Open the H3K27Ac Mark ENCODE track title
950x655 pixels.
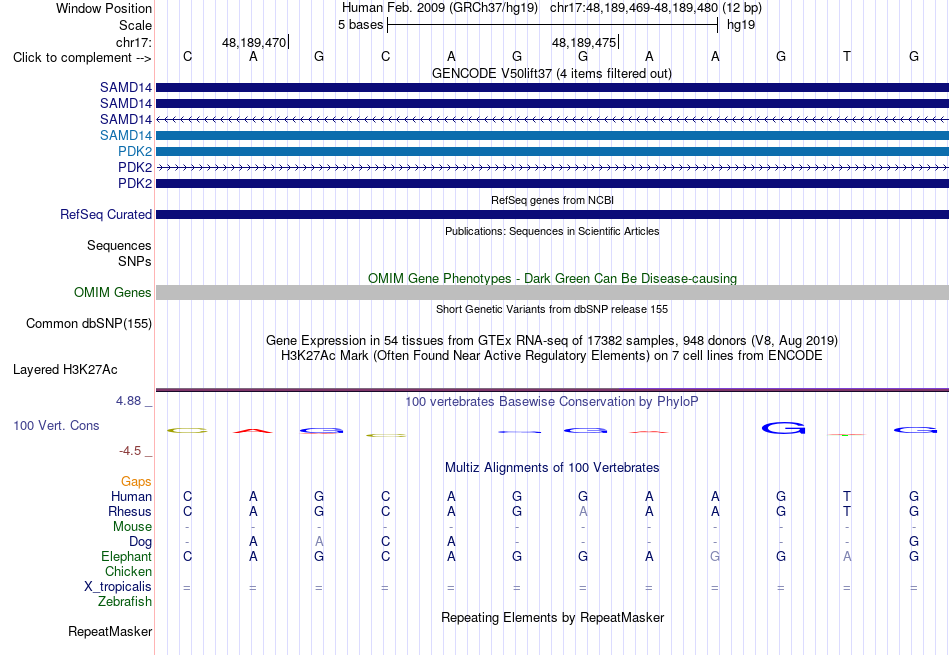pos(552,355)
